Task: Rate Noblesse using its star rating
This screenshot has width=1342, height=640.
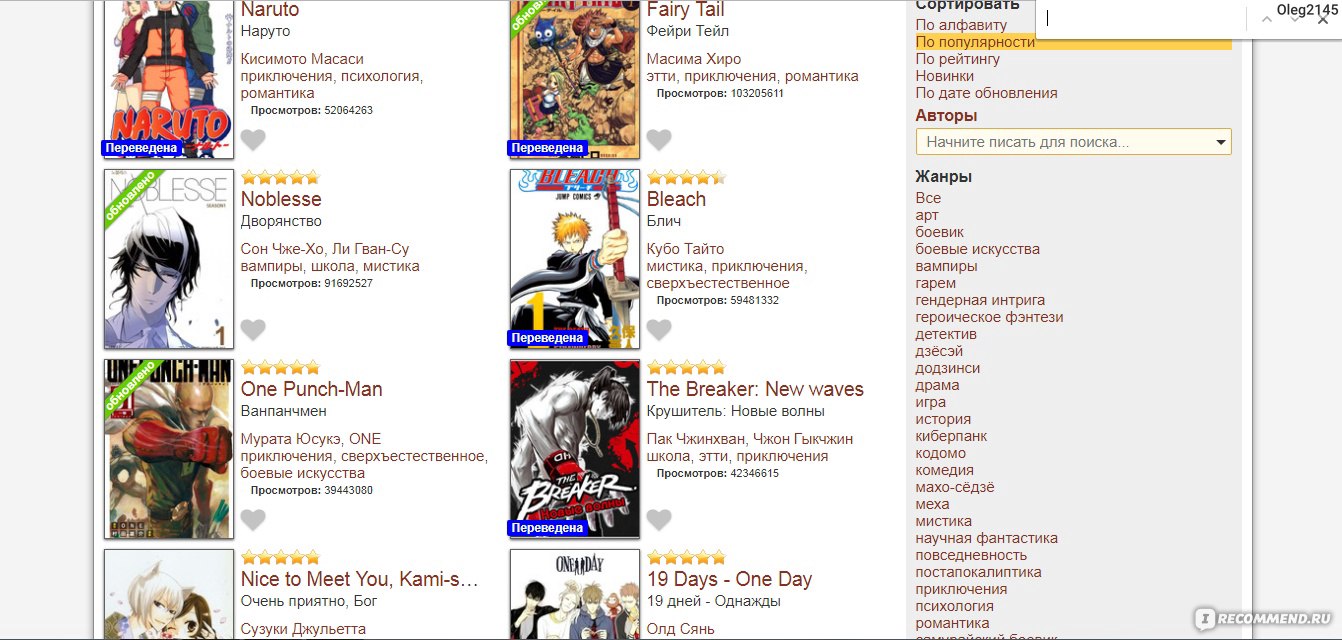Action: [280, 177]
